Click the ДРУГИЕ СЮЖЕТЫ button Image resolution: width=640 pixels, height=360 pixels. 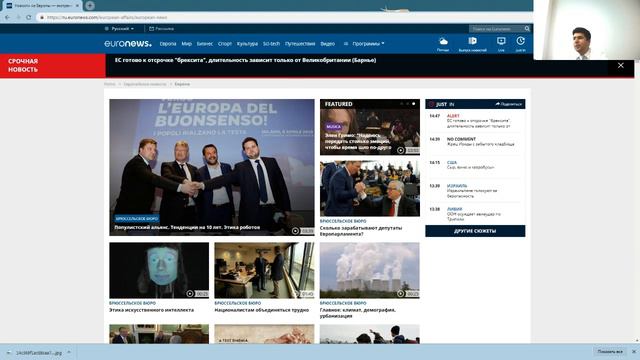click(475, 231)
